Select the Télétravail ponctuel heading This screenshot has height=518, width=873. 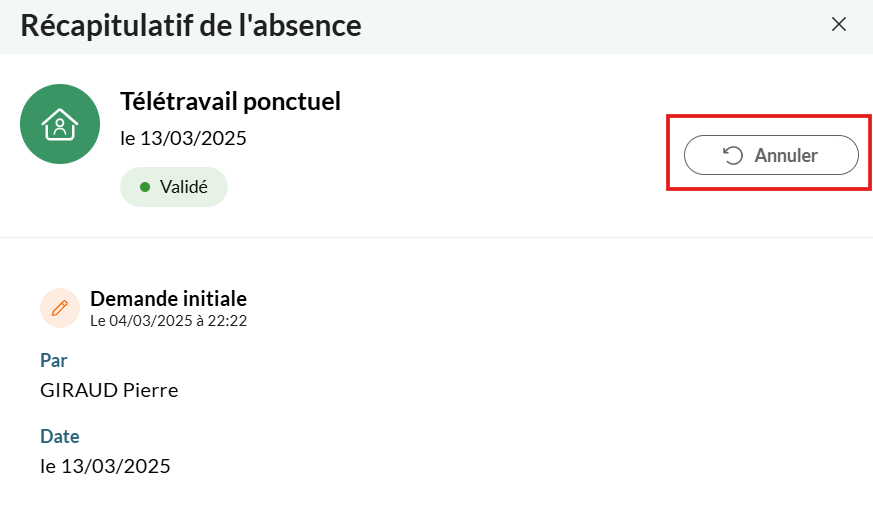[230, 101]
